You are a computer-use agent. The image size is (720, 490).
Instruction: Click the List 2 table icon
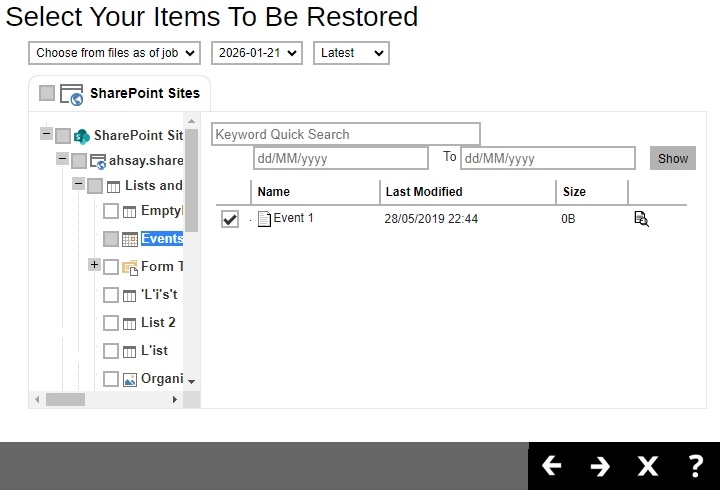(x=129, y=323)
